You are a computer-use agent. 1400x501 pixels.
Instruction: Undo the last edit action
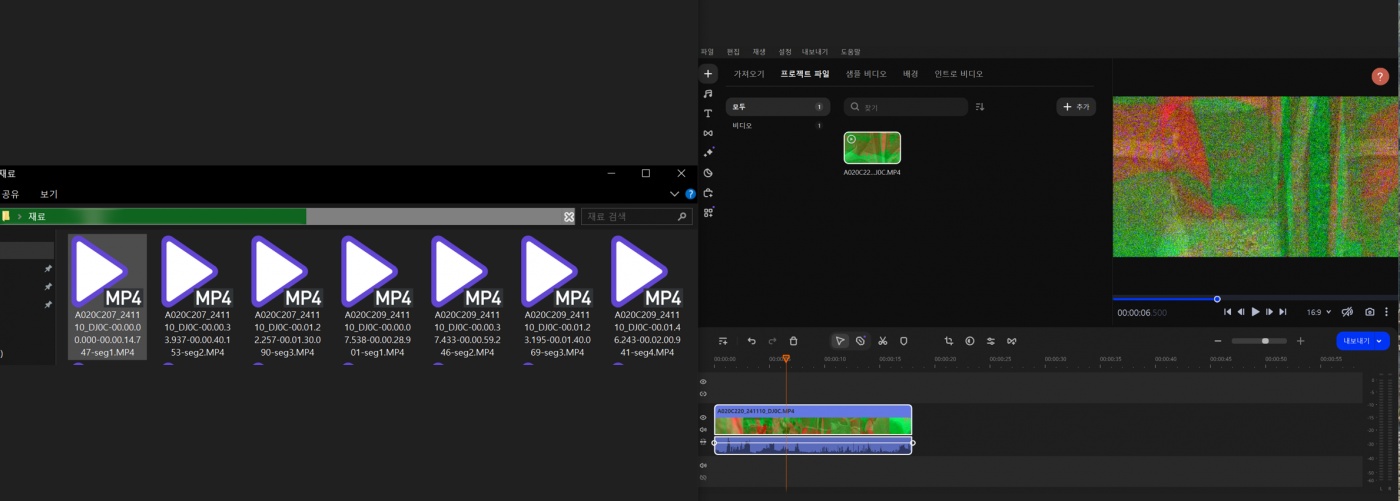click(752, 341)
